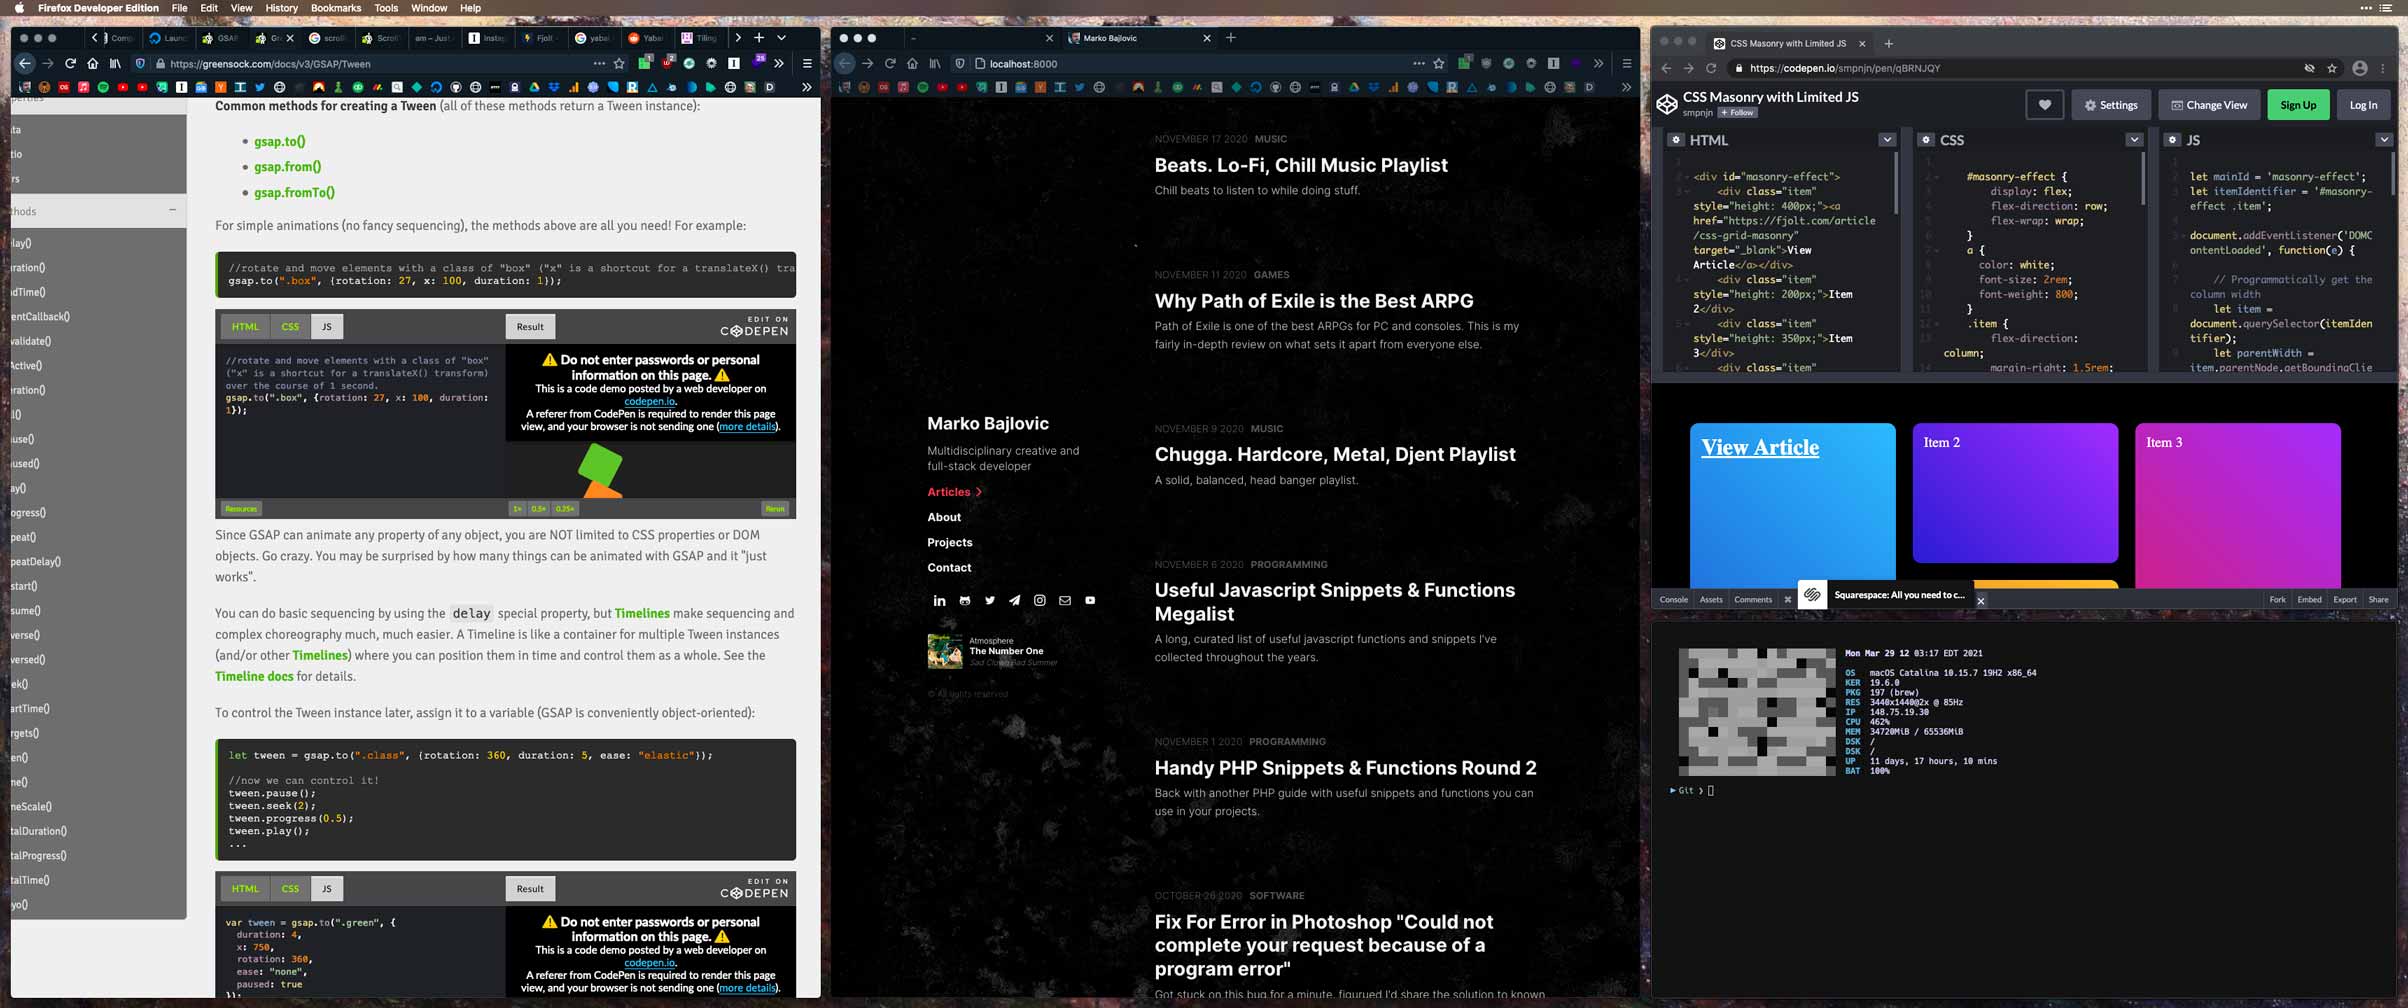Open hamburger menu in greensock Firefox window

click(807, 63)
